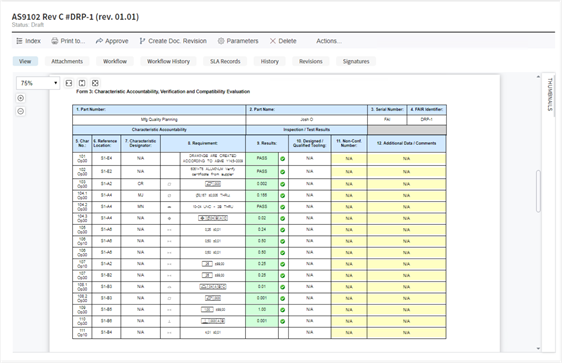Open the Index list
Viewport: 562px width, 363px height.
click(x=28, y=41)
